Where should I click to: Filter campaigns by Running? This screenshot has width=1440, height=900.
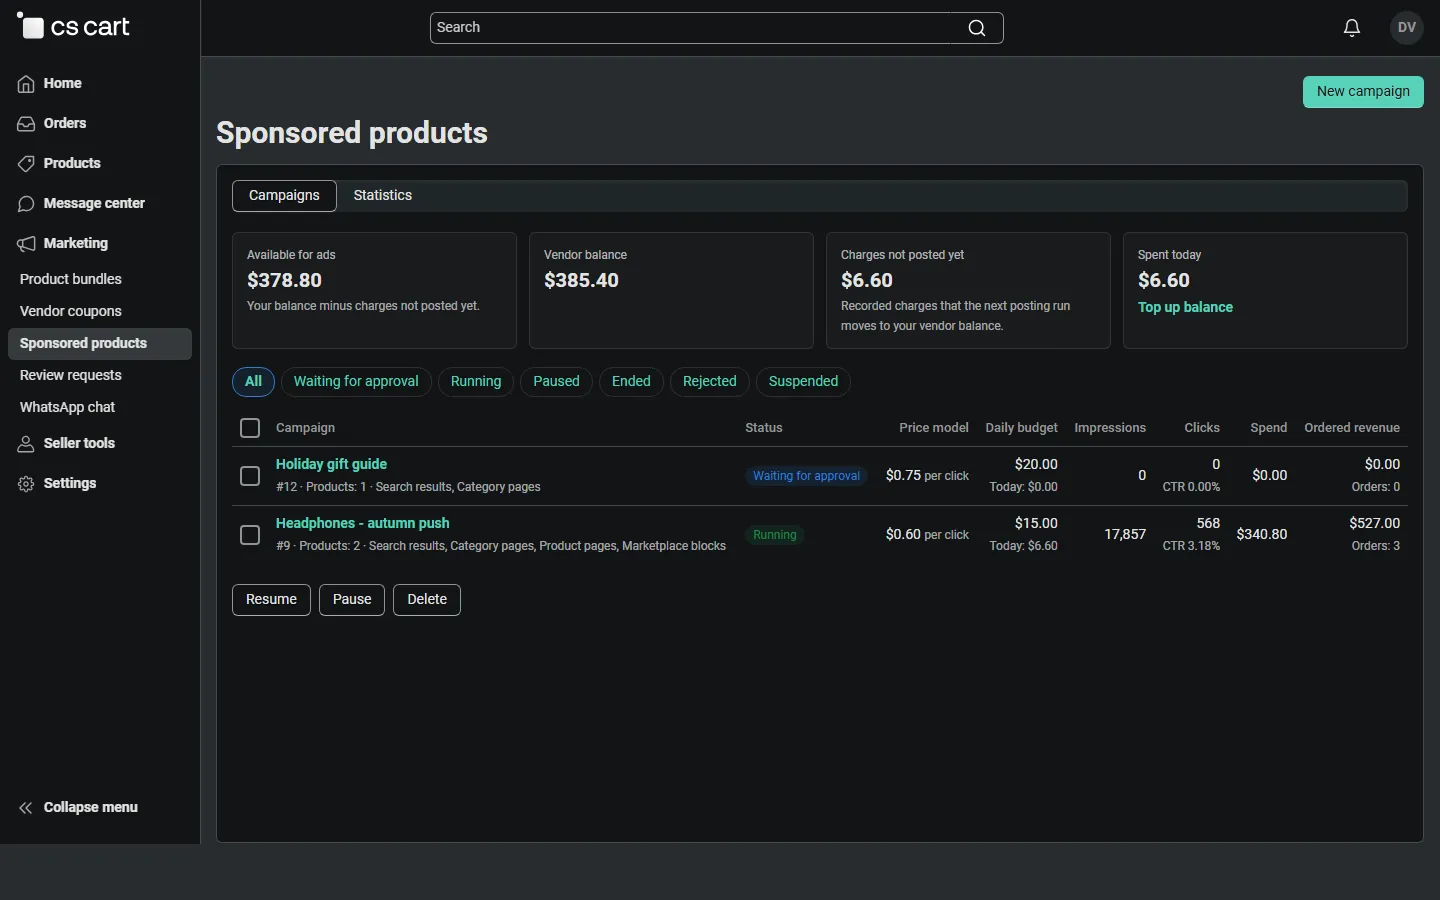pyautogui.click(x=476, y=382)
